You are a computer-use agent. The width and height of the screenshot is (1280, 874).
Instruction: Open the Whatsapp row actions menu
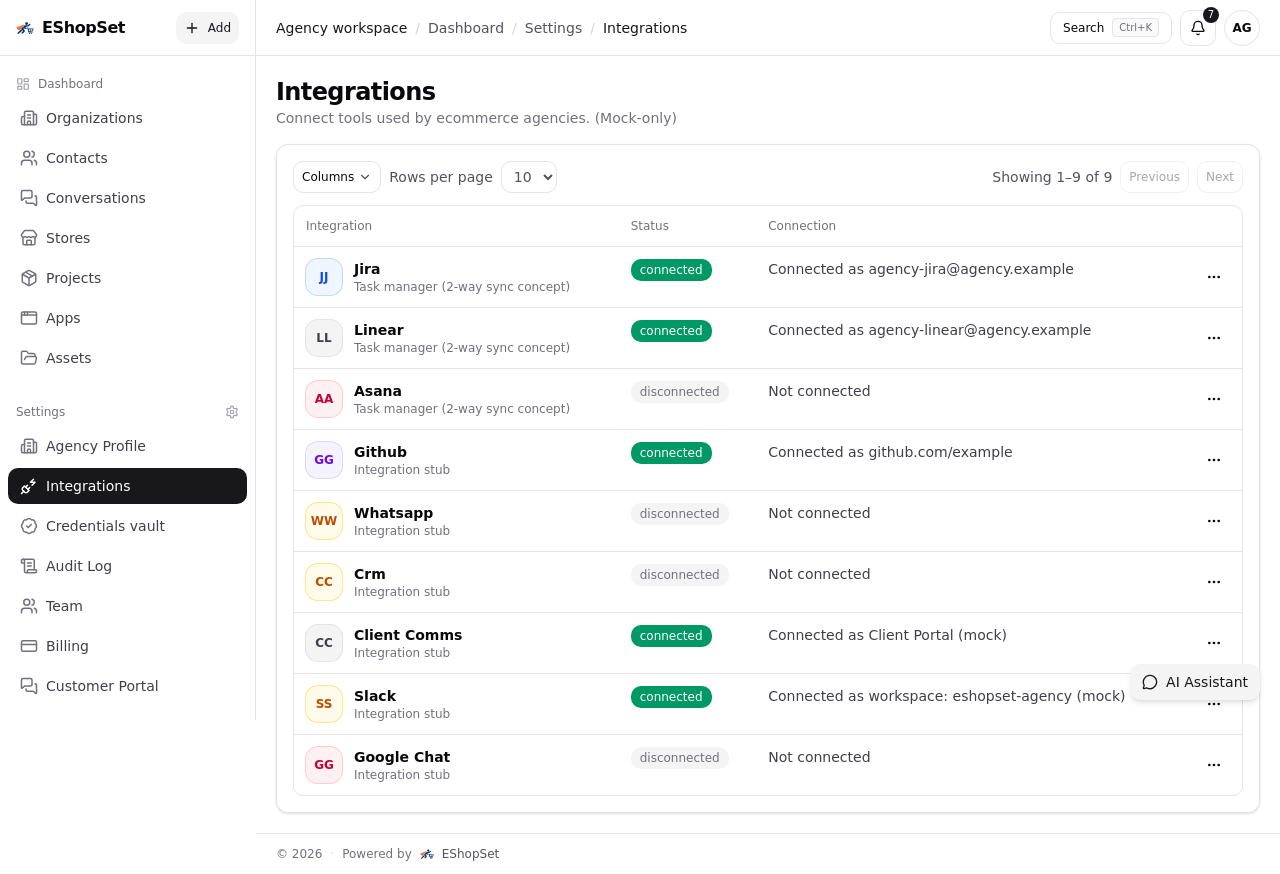pos(1214,521)
